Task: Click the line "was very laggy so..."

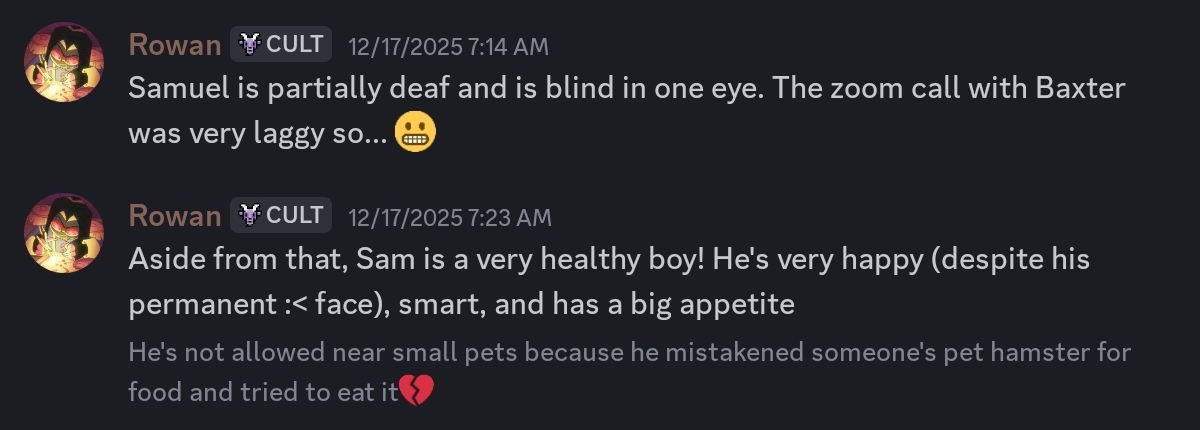Action: point(258,133)
